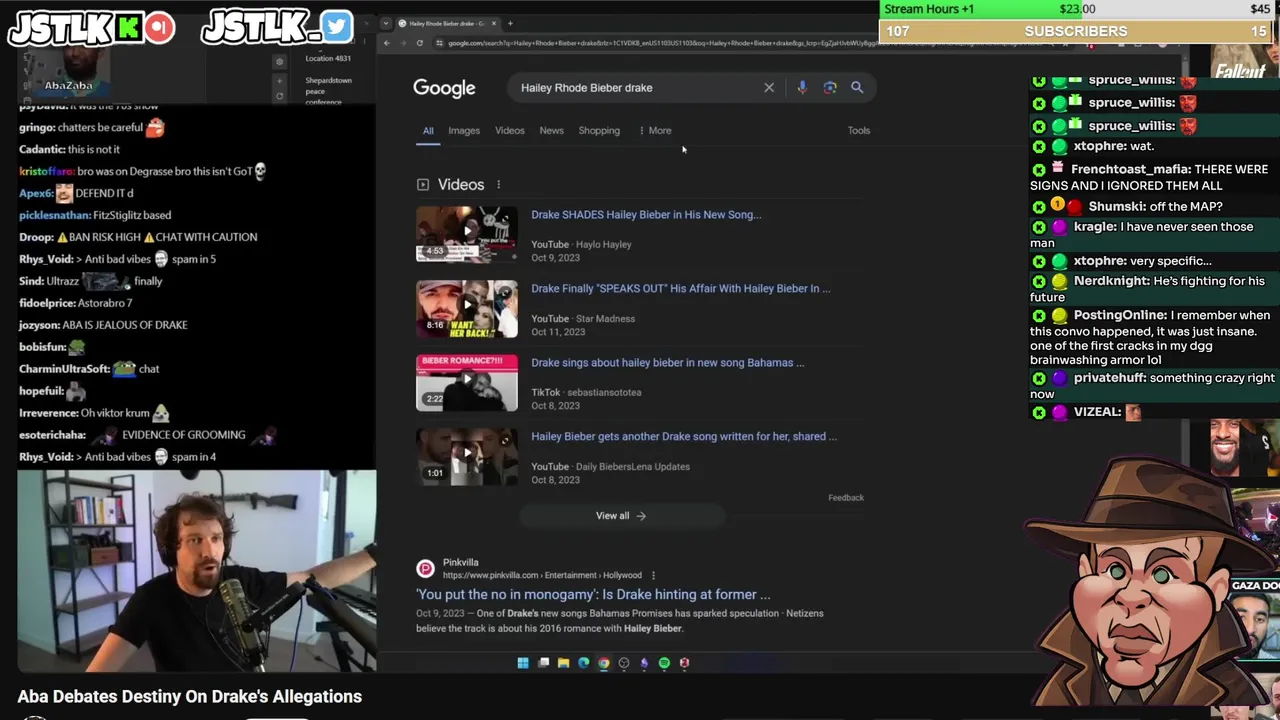
Task: Open the Videos section options menu
Action: (x=498, y=185)
